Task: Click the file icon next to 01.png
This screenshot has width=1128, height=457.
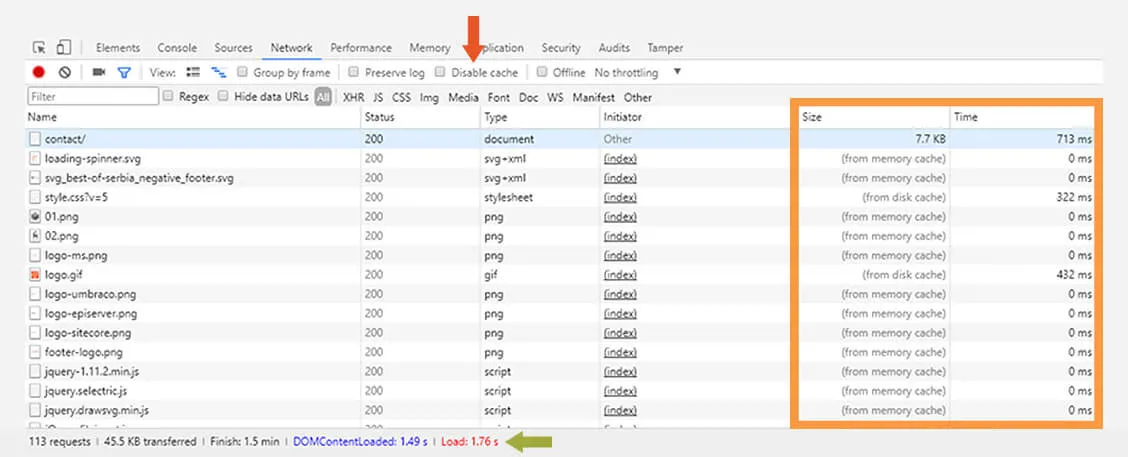Action: pyautogui.click(x=35, y=217)
